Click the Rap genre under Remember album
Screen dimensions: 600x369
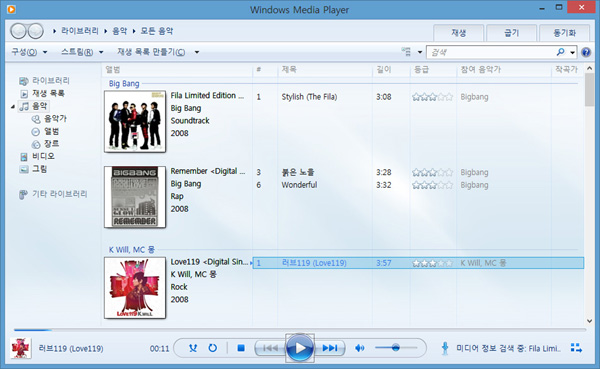click(177, 196)
